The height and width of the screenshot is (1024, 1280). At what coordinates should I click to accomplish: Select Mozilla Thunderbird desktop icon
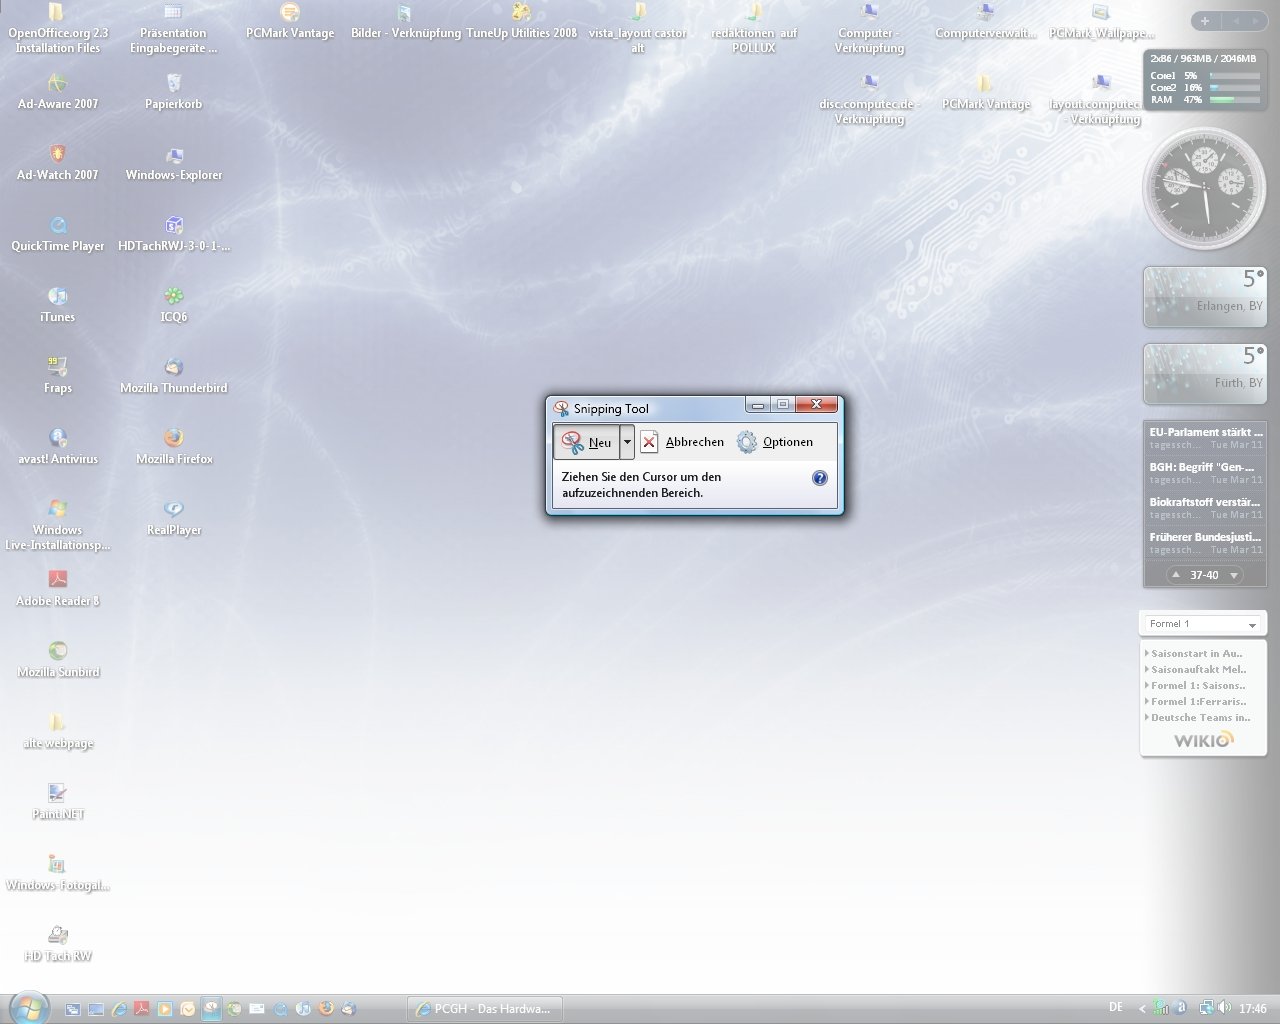(174, 374)
